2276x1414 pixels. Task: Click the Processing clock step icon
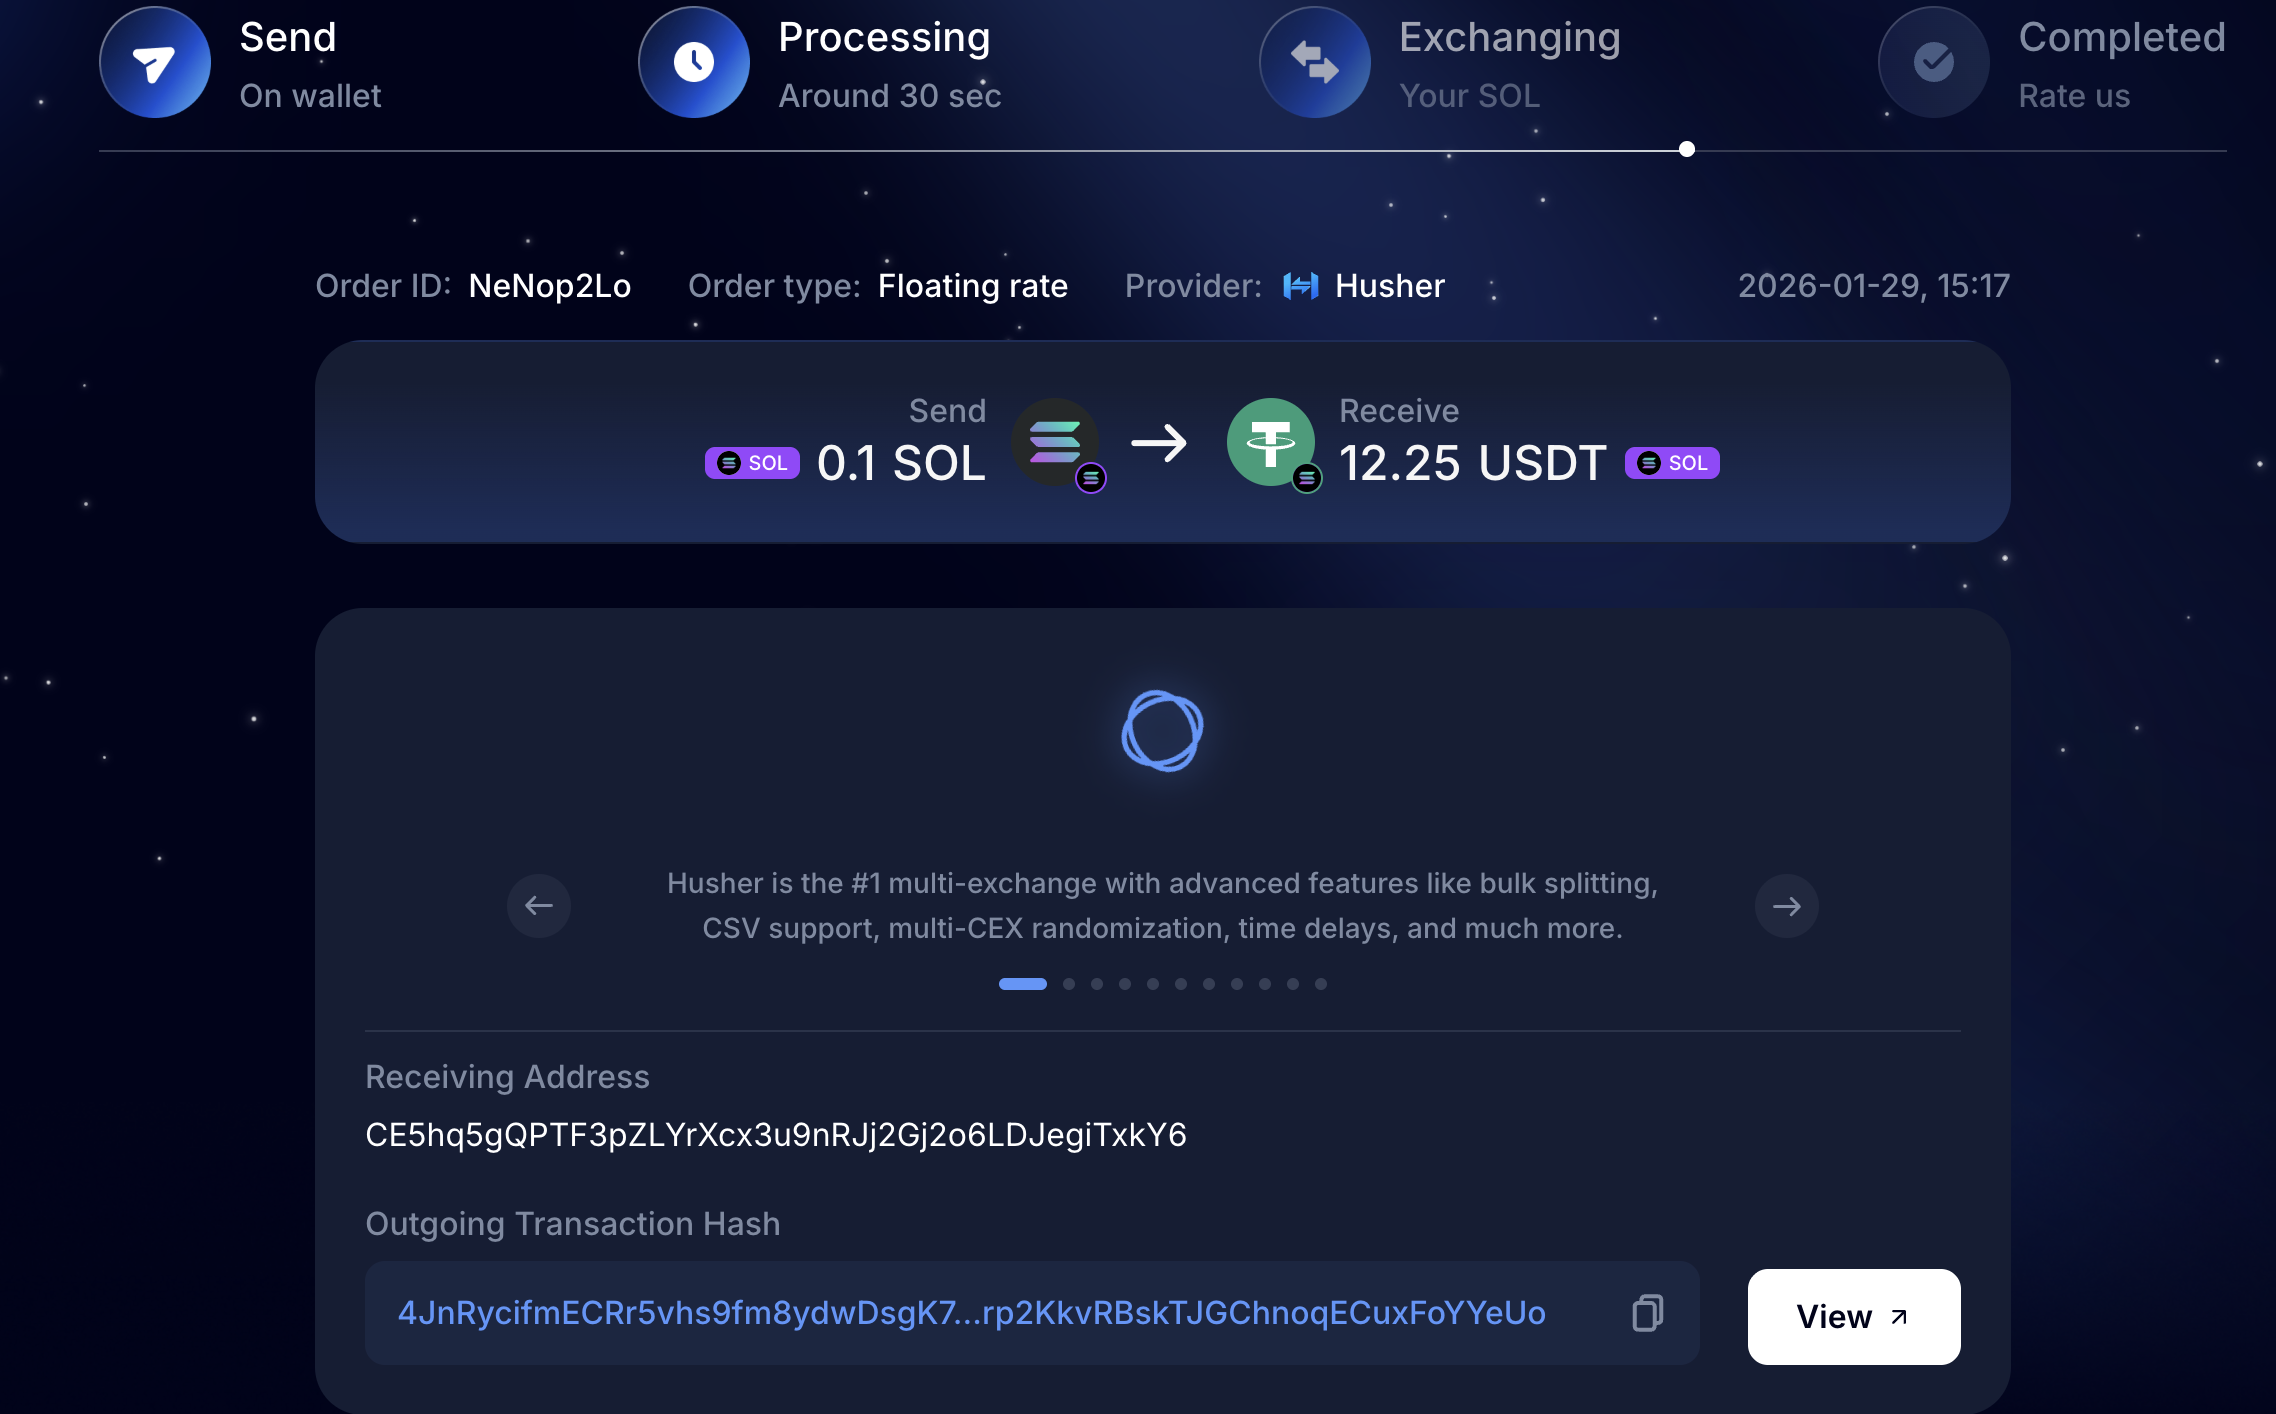coord(693,63)
